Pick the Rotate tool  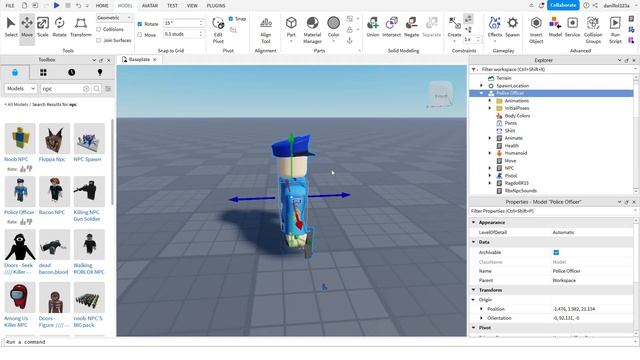pos(60,27)
